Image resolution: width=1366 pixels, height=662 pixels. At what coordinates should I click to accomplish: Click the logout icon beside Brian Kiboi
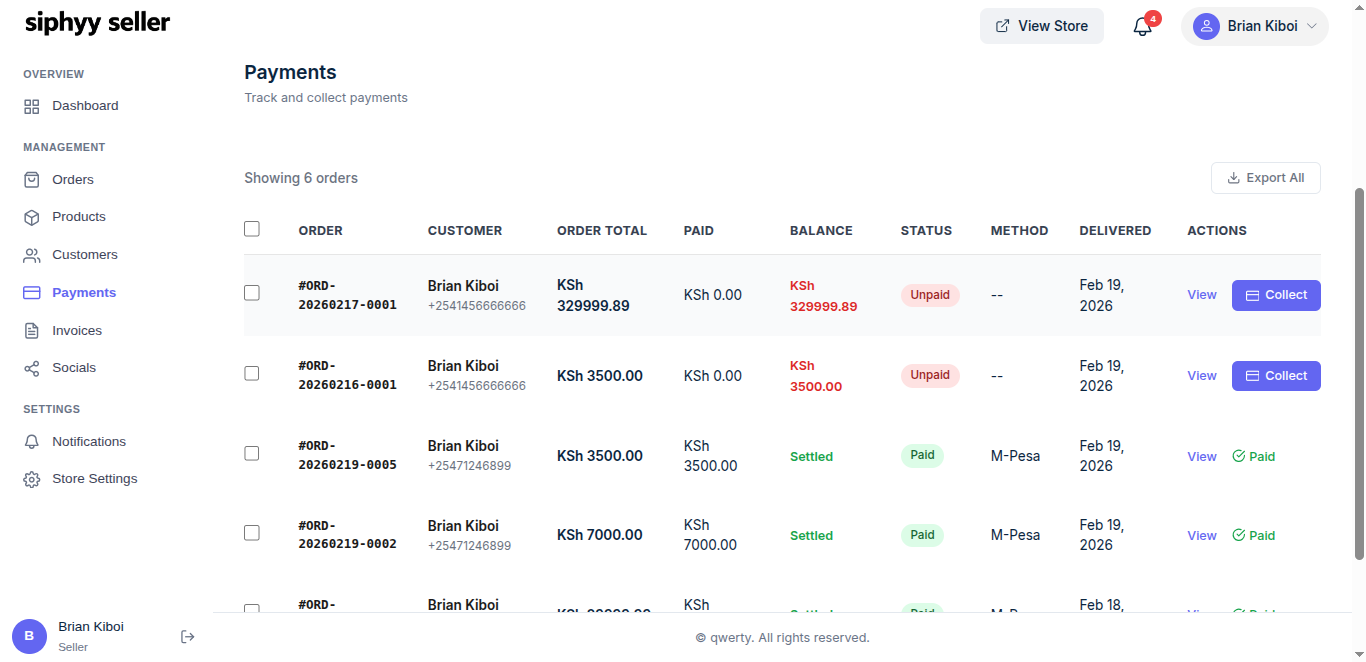point(187,636)
